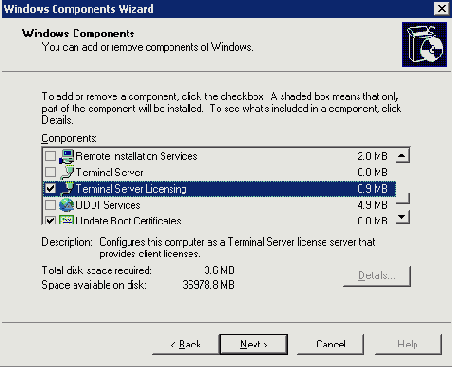The image size is (452, 367).
Task: Go Back to previous wizard page
Action: (x=185, y=344)
